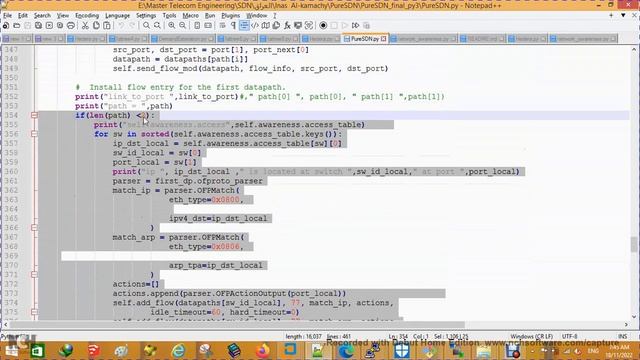Click the fold marker at line 375
The height and width of the screenshot is (360, 640).
point(34,312)
